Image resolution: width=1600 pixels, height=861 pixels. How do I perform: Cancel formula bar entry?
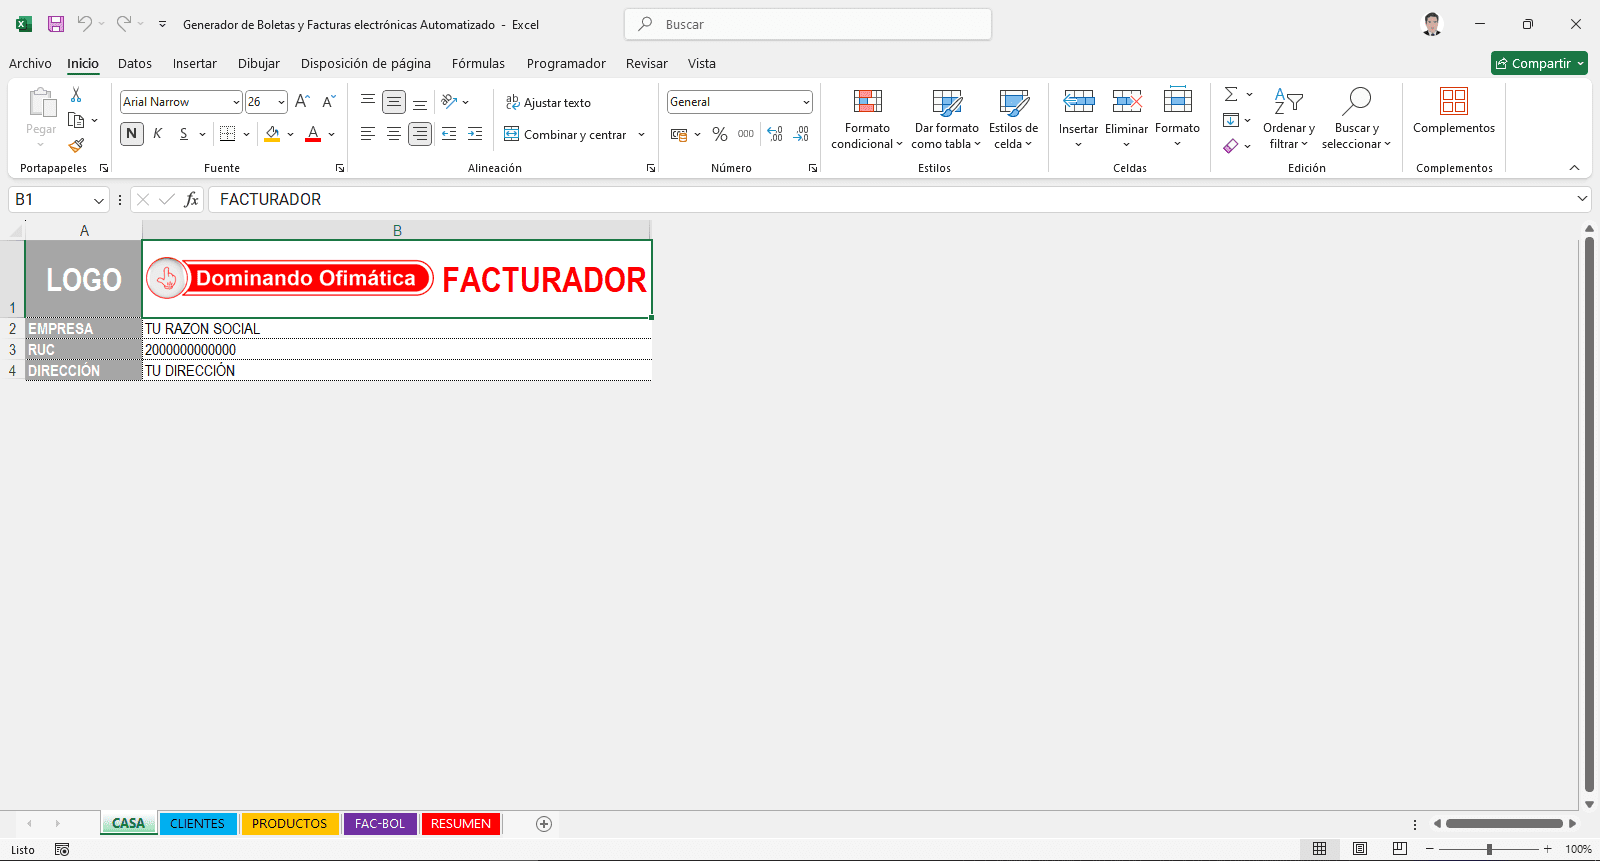point(143,200)
